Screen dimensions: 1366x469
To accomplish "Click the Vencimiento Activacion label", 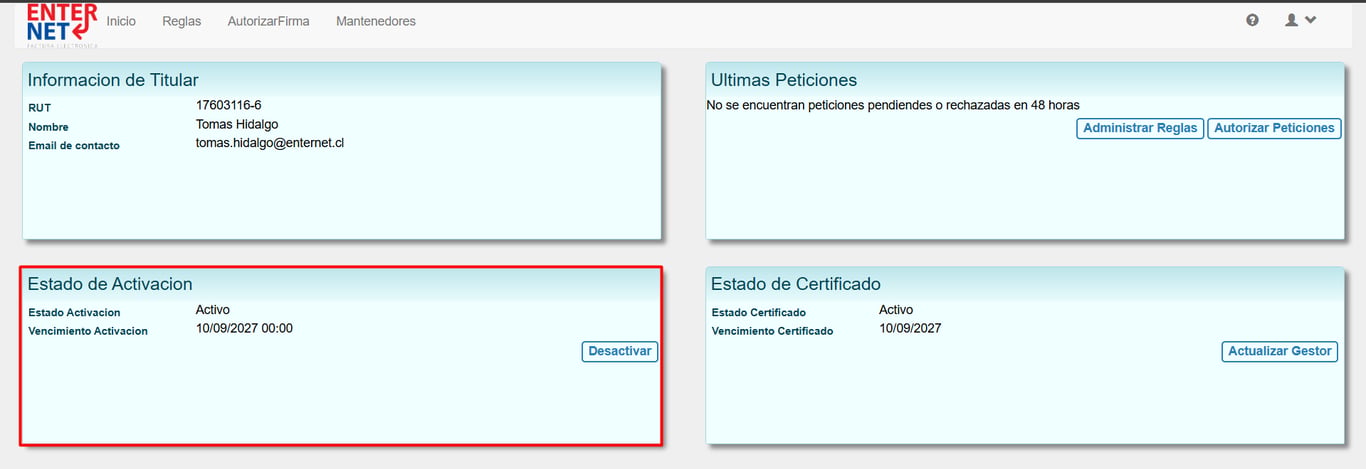I will [88, 331].
